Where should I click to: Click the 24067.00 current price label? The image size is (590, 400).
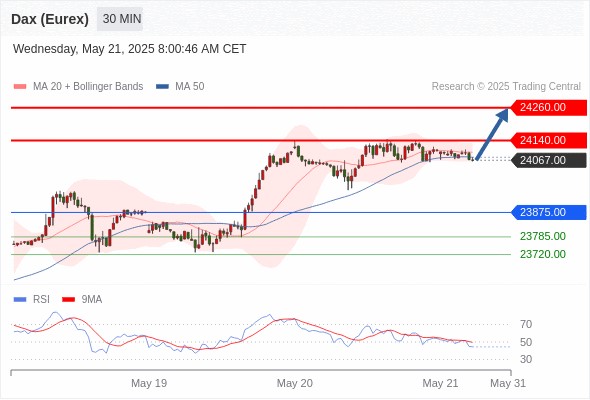pos(549,160)
